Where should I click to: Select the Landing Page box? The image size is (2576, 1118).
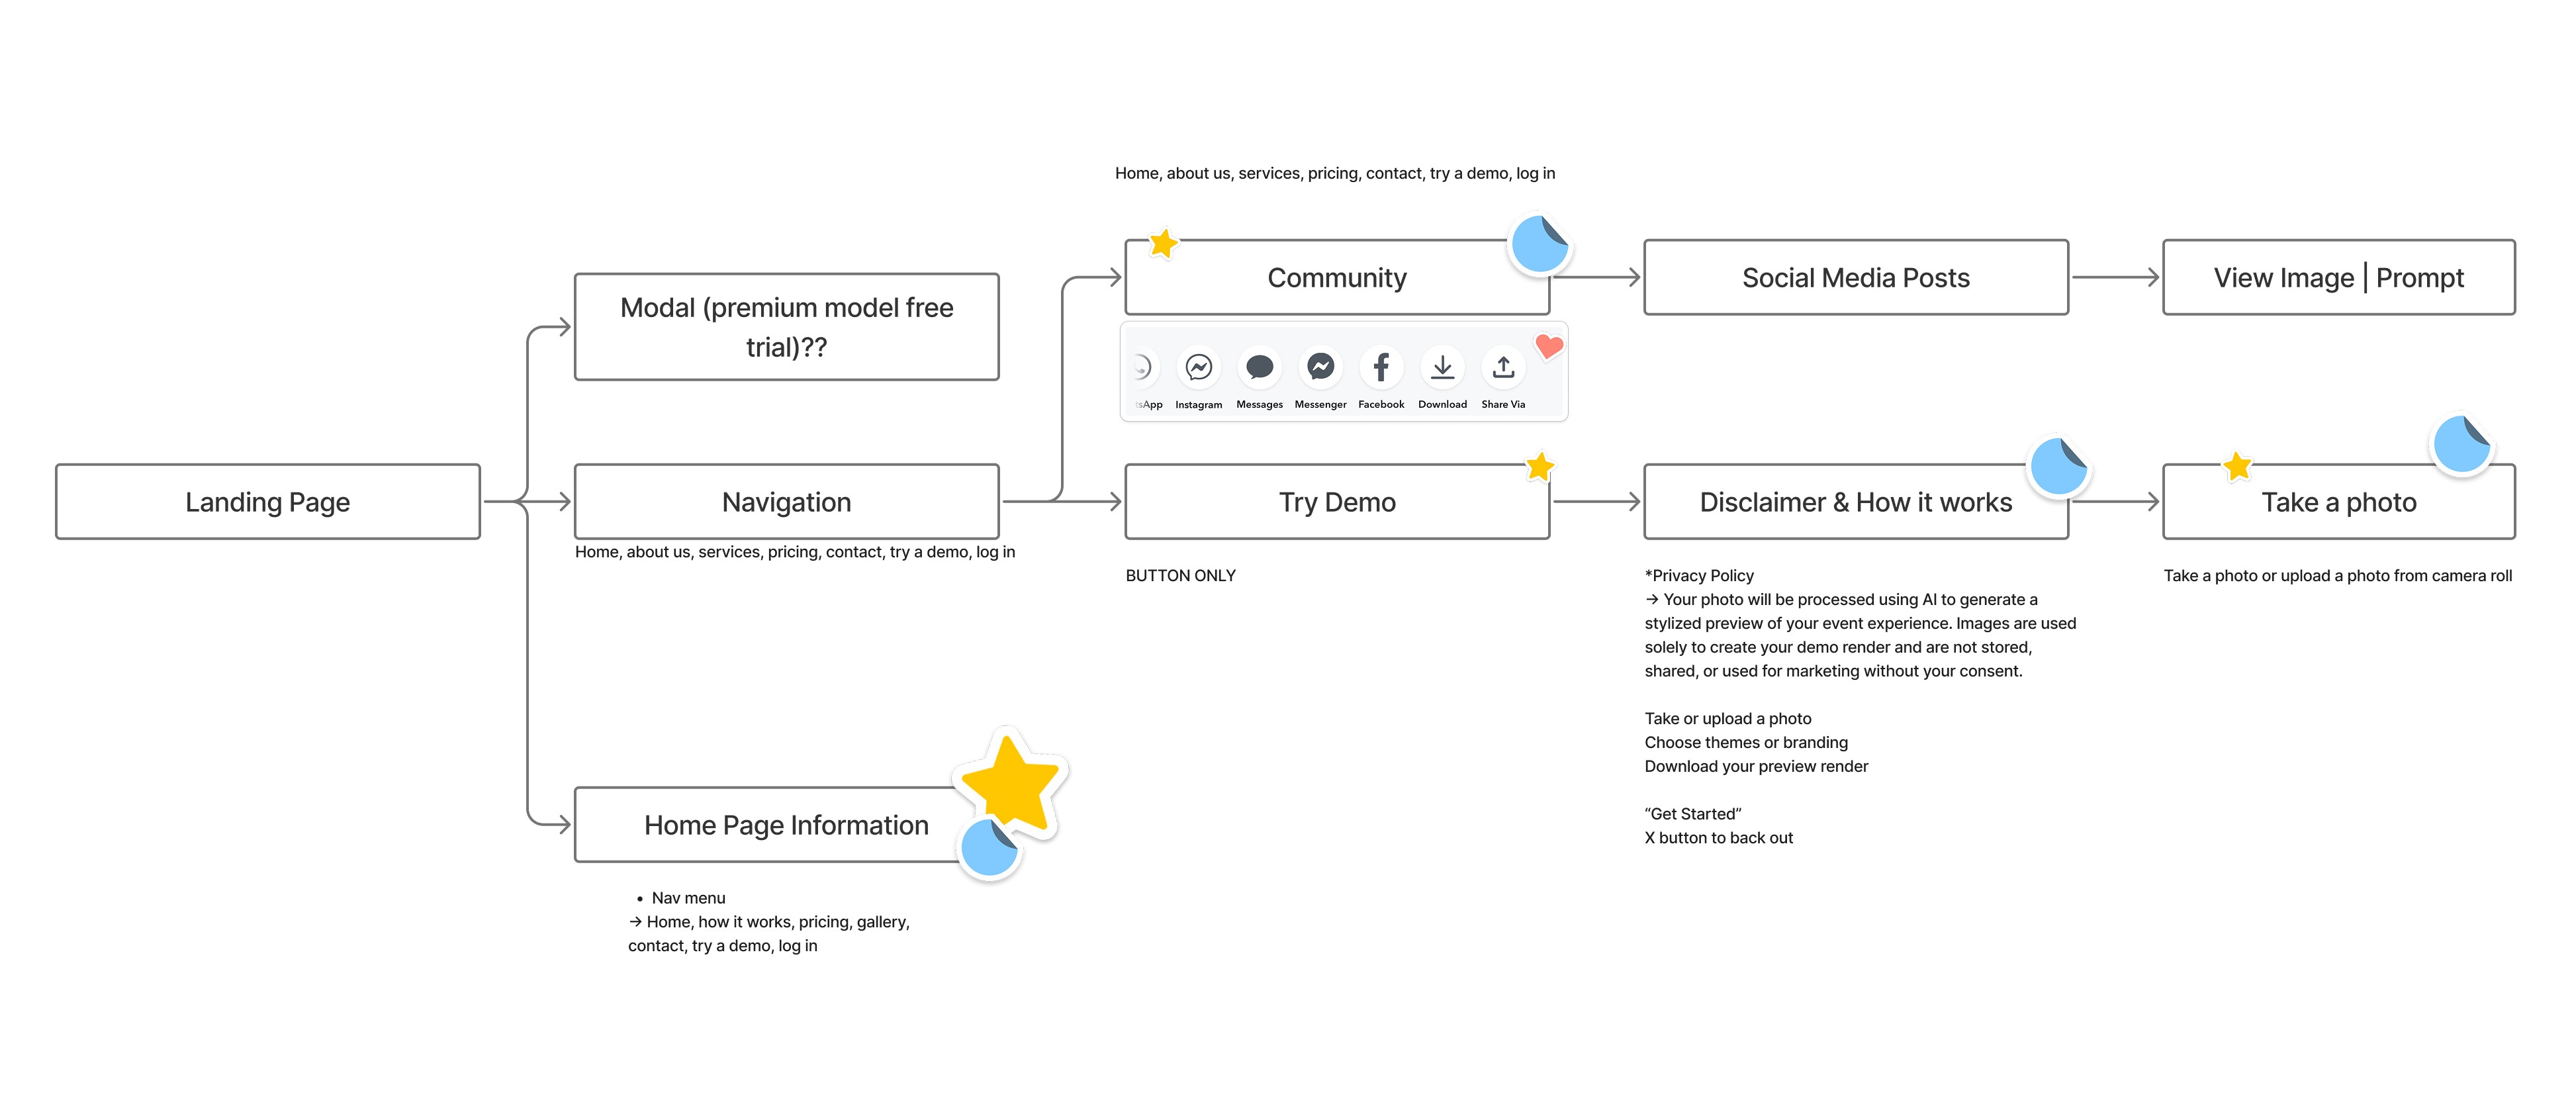point(267,502)
